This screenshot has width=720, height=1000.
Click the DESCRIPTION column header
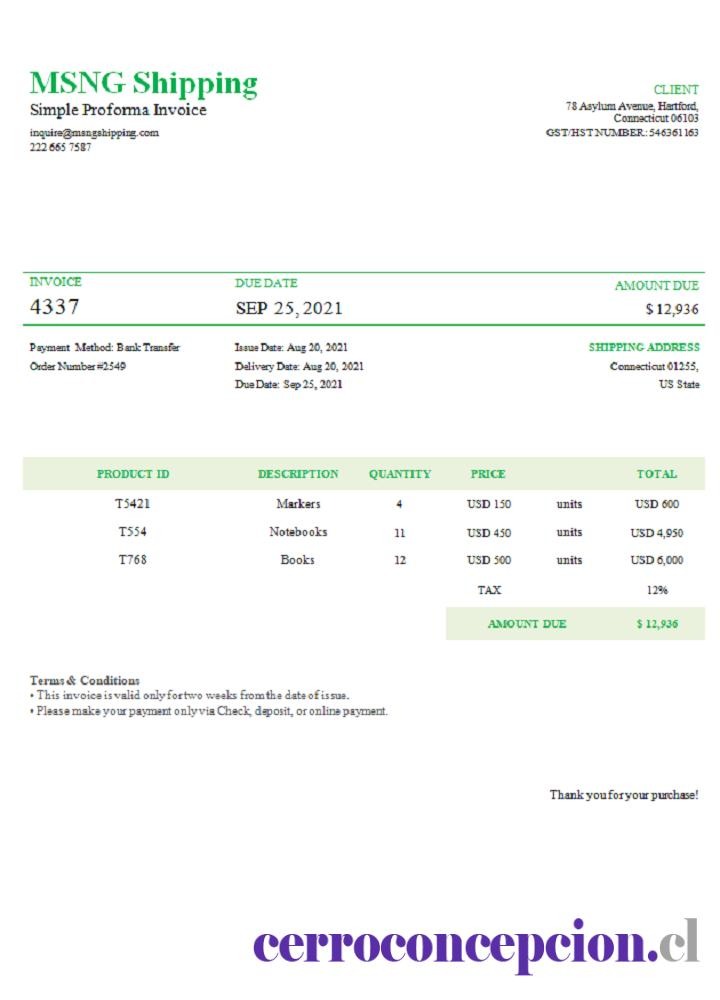pos(298,474)
